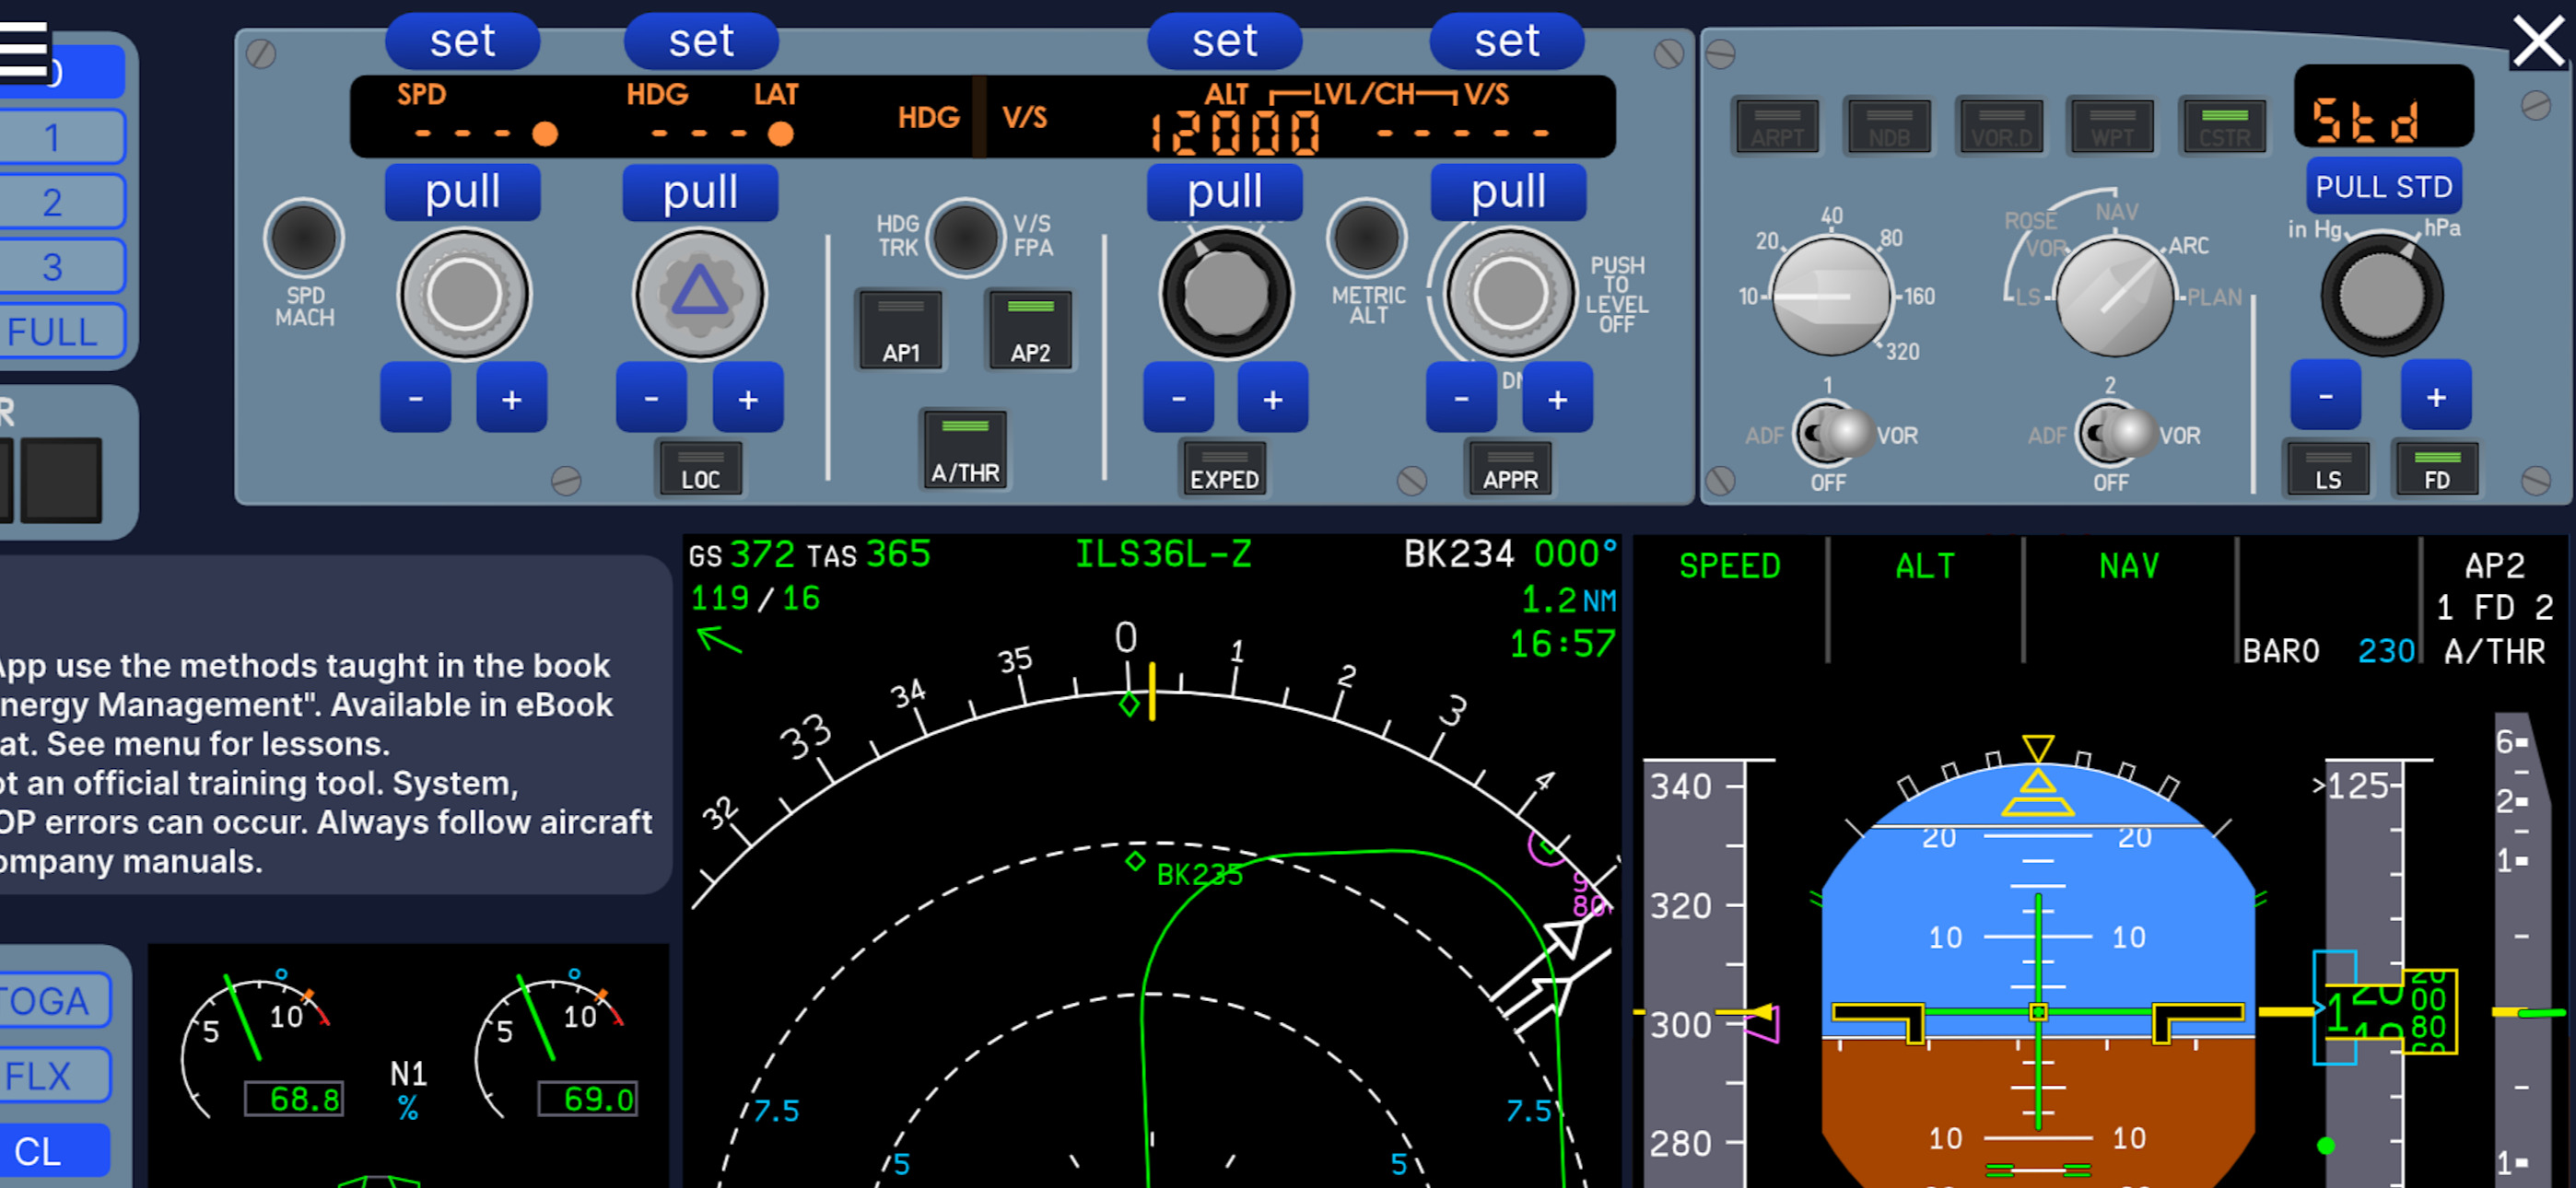Decrease altitude with the minus button

[x=1178, y=399]
